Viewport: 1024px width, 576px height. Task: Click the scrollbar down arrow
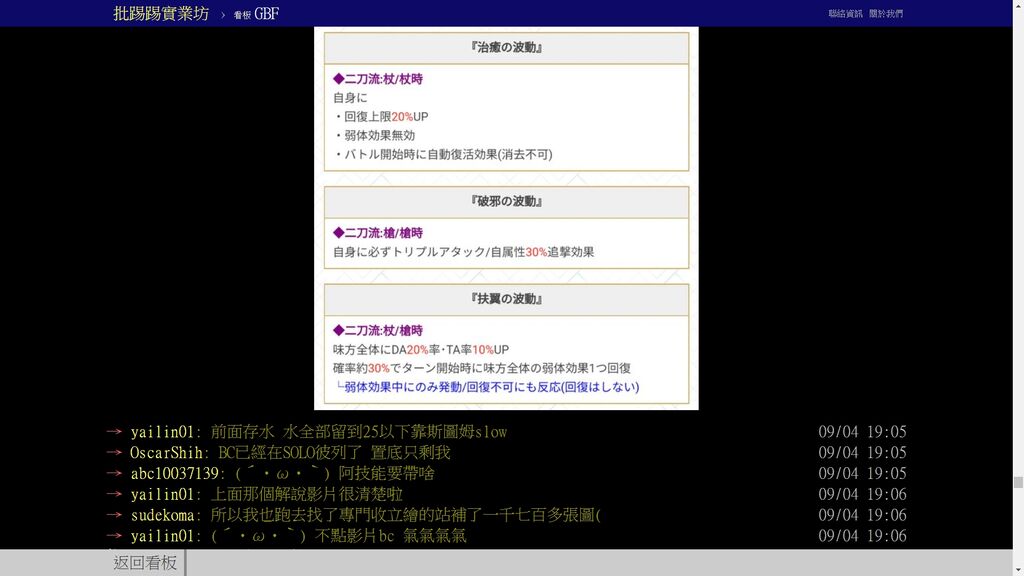click(x=1018, y=571)
